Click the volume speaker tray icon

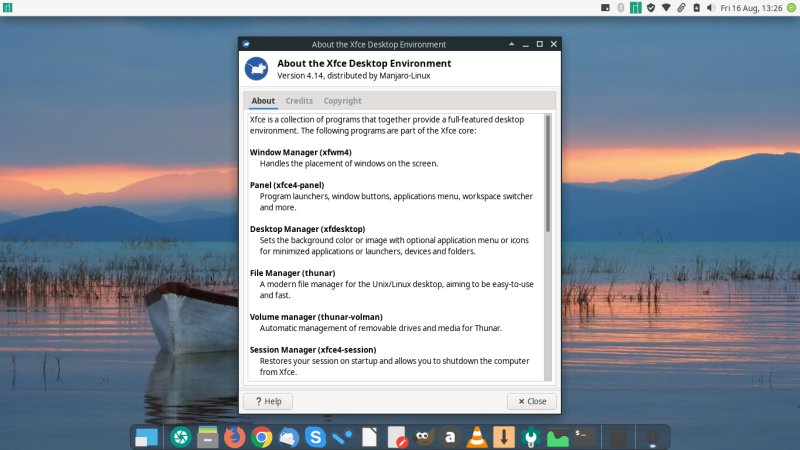click(710, 8)
